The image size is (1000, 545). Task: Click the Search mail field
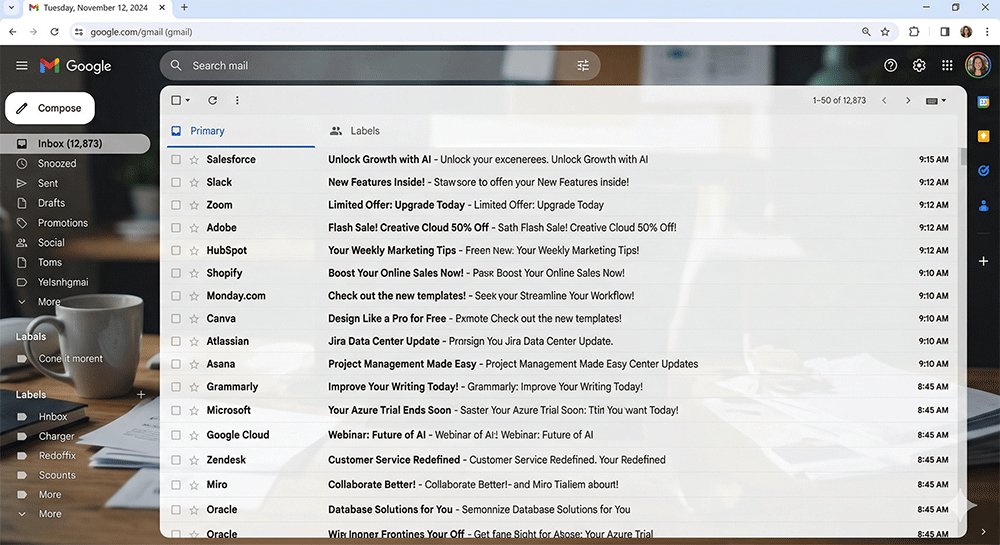click(x=380, y=66)
